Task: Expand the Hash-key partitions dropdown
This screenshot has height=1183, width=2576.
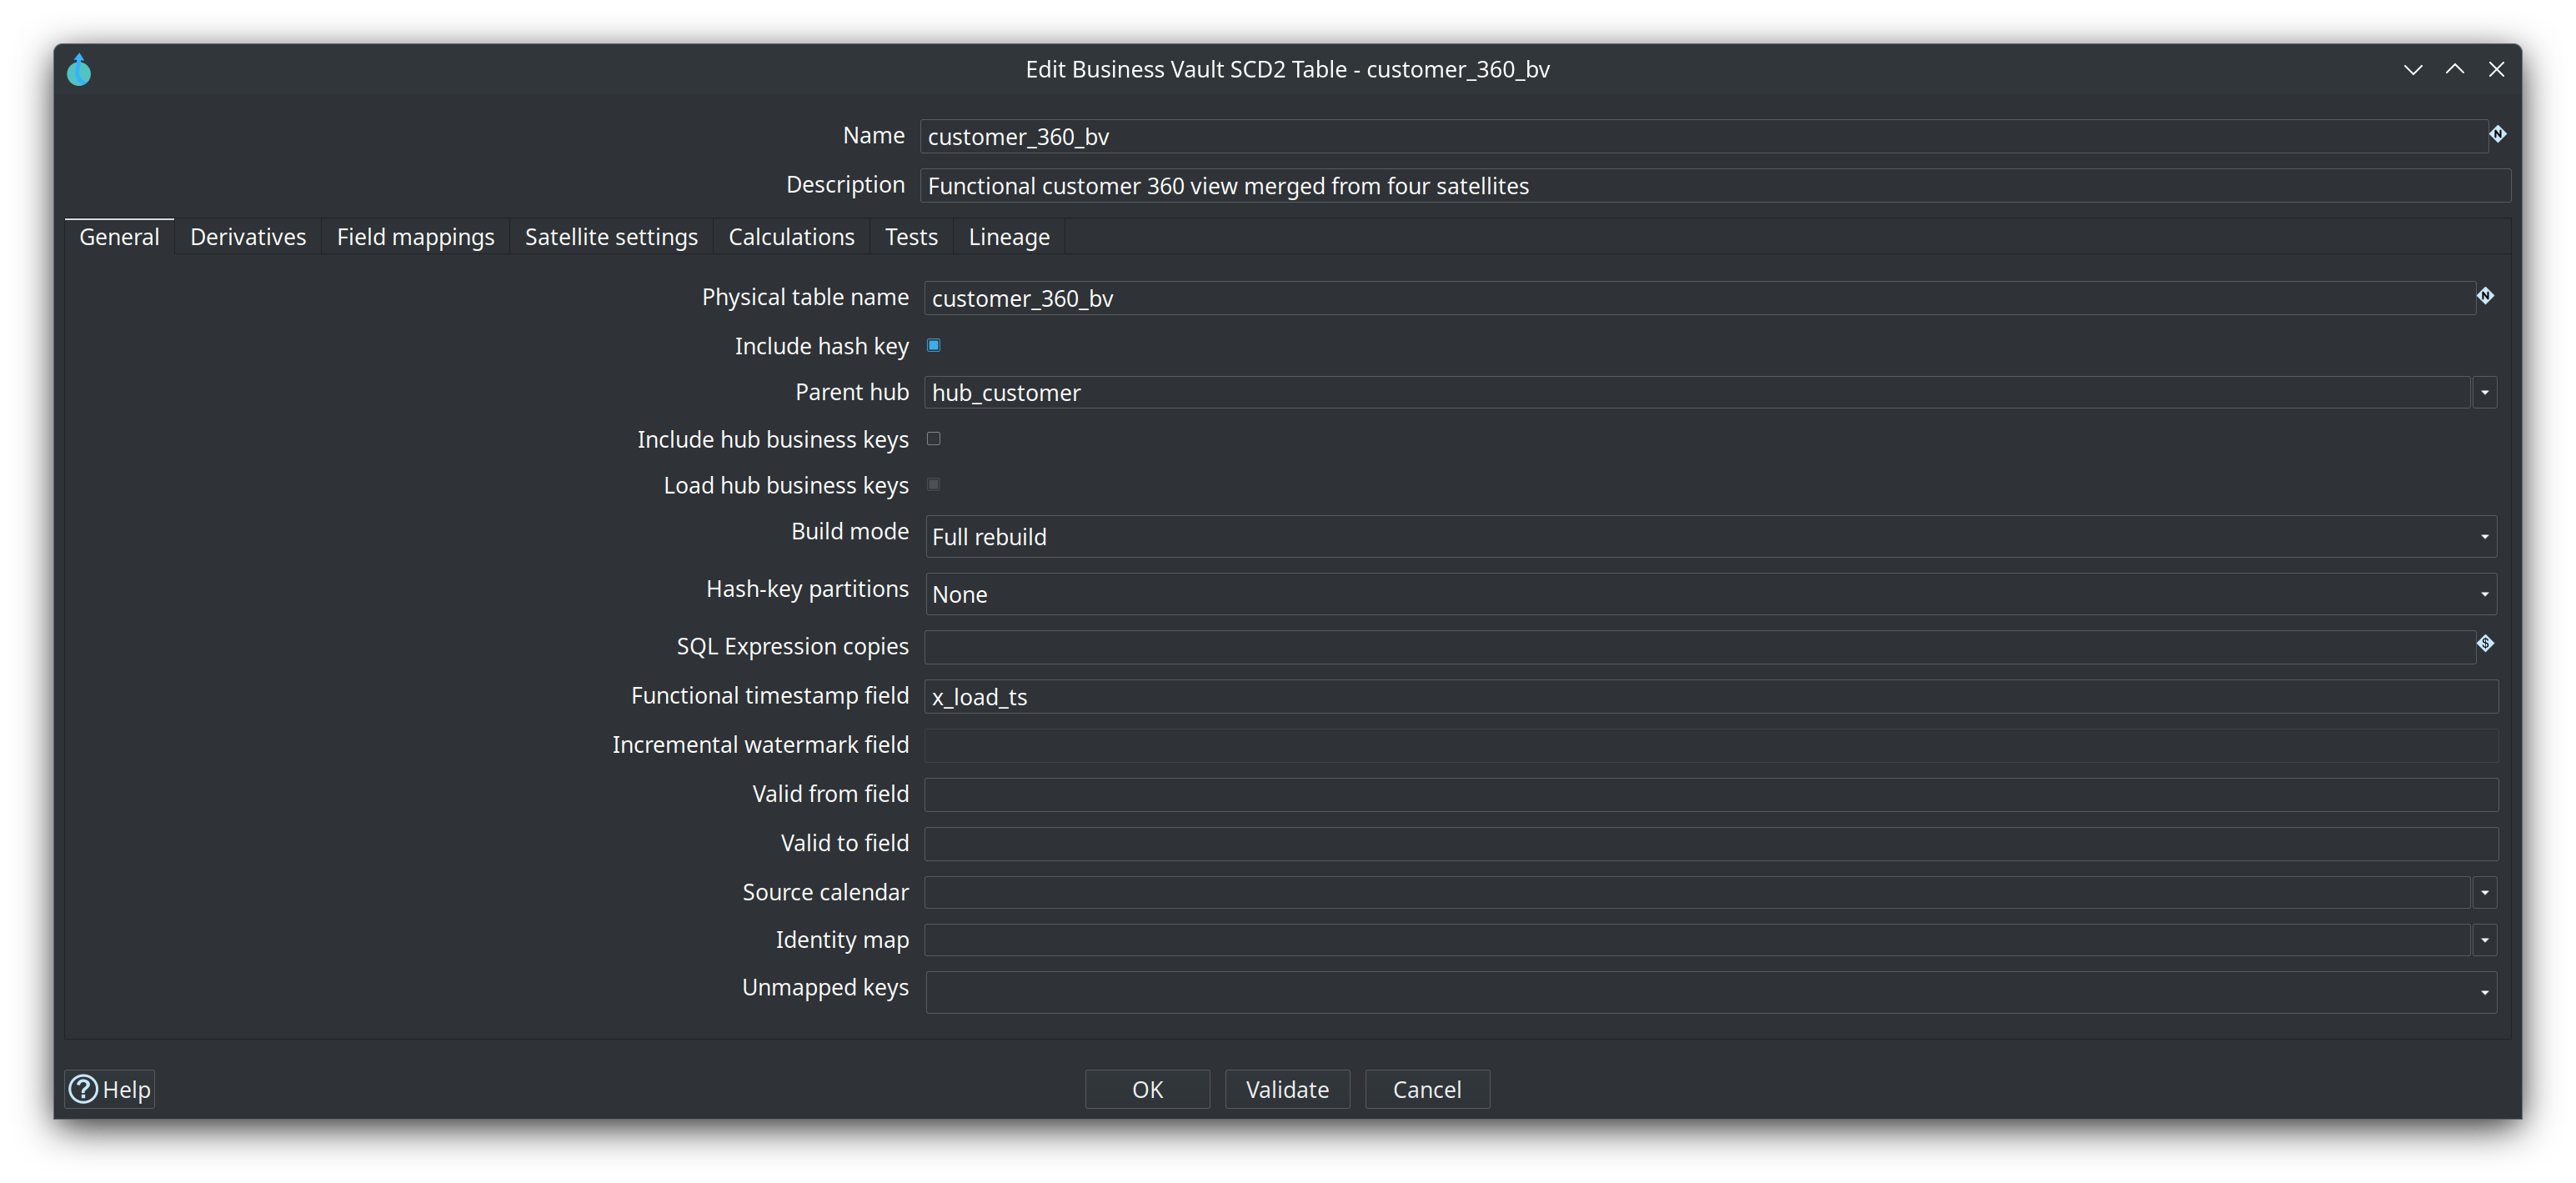Action: pyautogui.click(x=1711, y=594)
